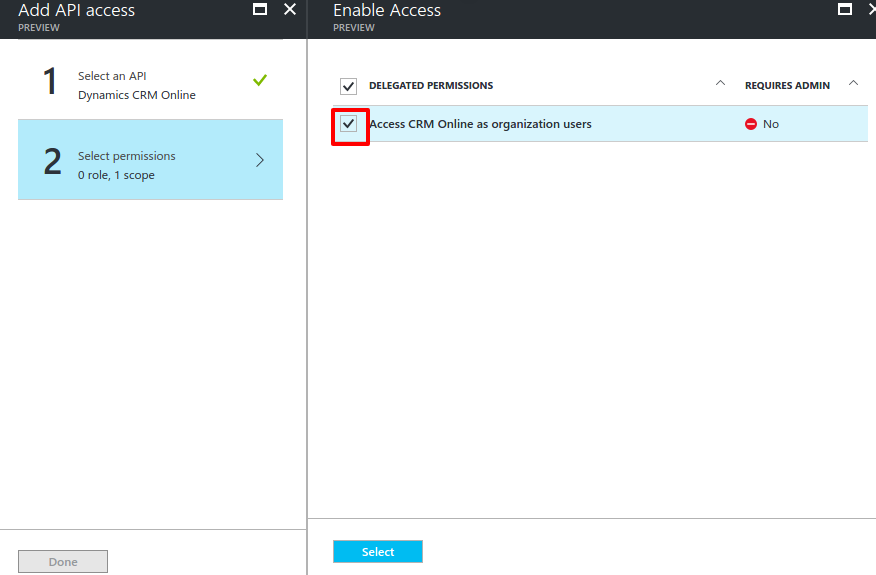Click the Done button

tap(63, 562)
